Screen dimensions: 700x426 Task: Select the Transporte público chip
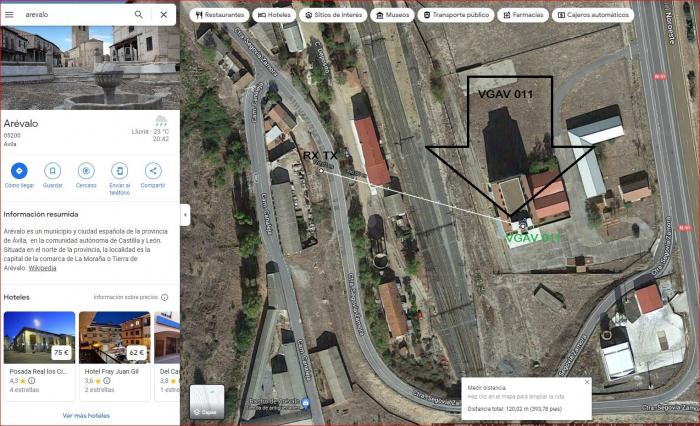click(x=456, y=15)
